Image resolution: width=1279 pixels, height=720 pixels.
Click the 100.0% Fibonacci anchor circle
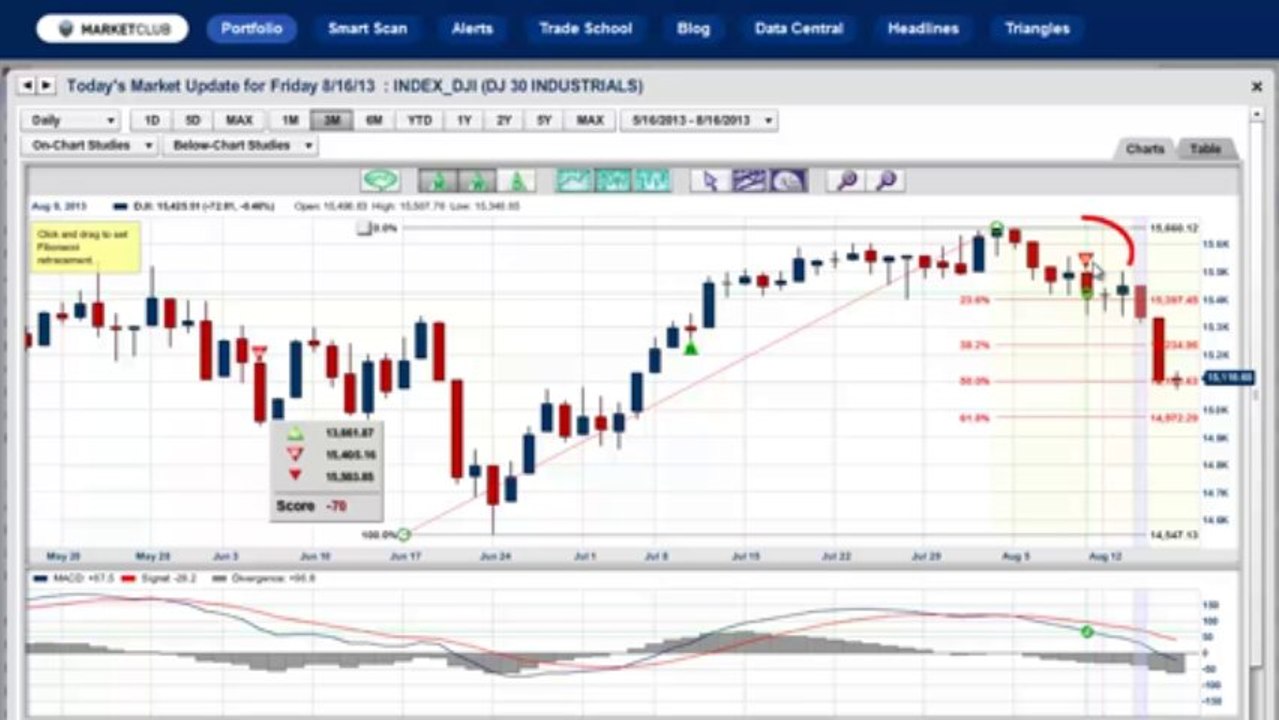tap(404, 535)
